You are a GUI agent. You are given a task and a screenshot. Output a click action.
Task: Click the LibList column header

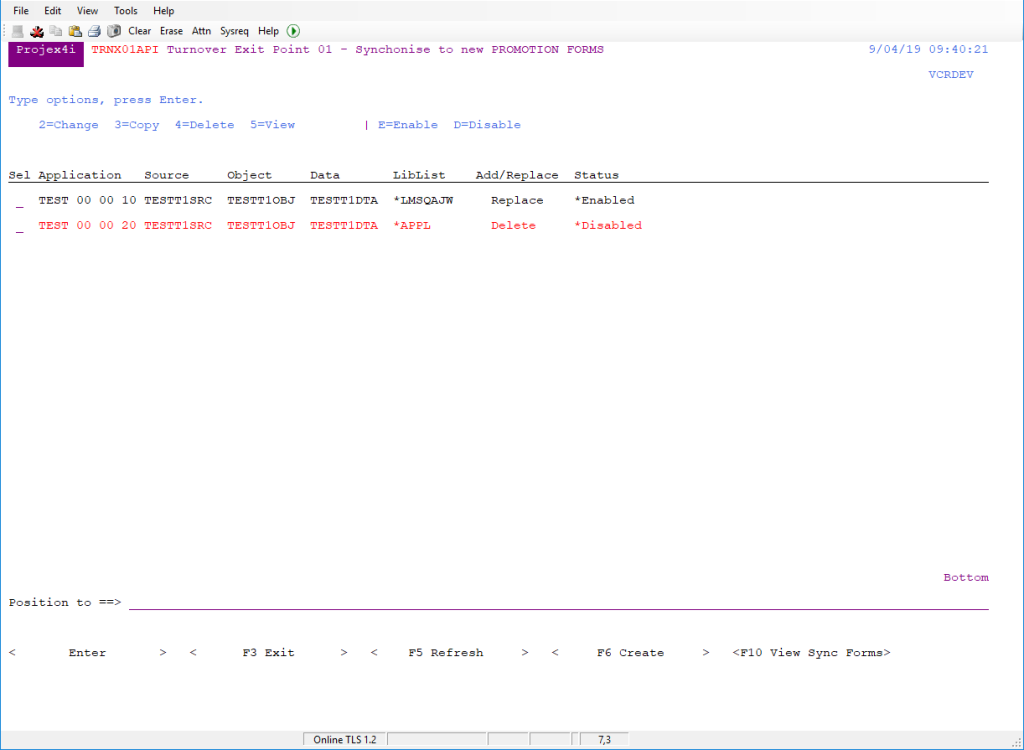pyautogui.click(x=419, y=175)
